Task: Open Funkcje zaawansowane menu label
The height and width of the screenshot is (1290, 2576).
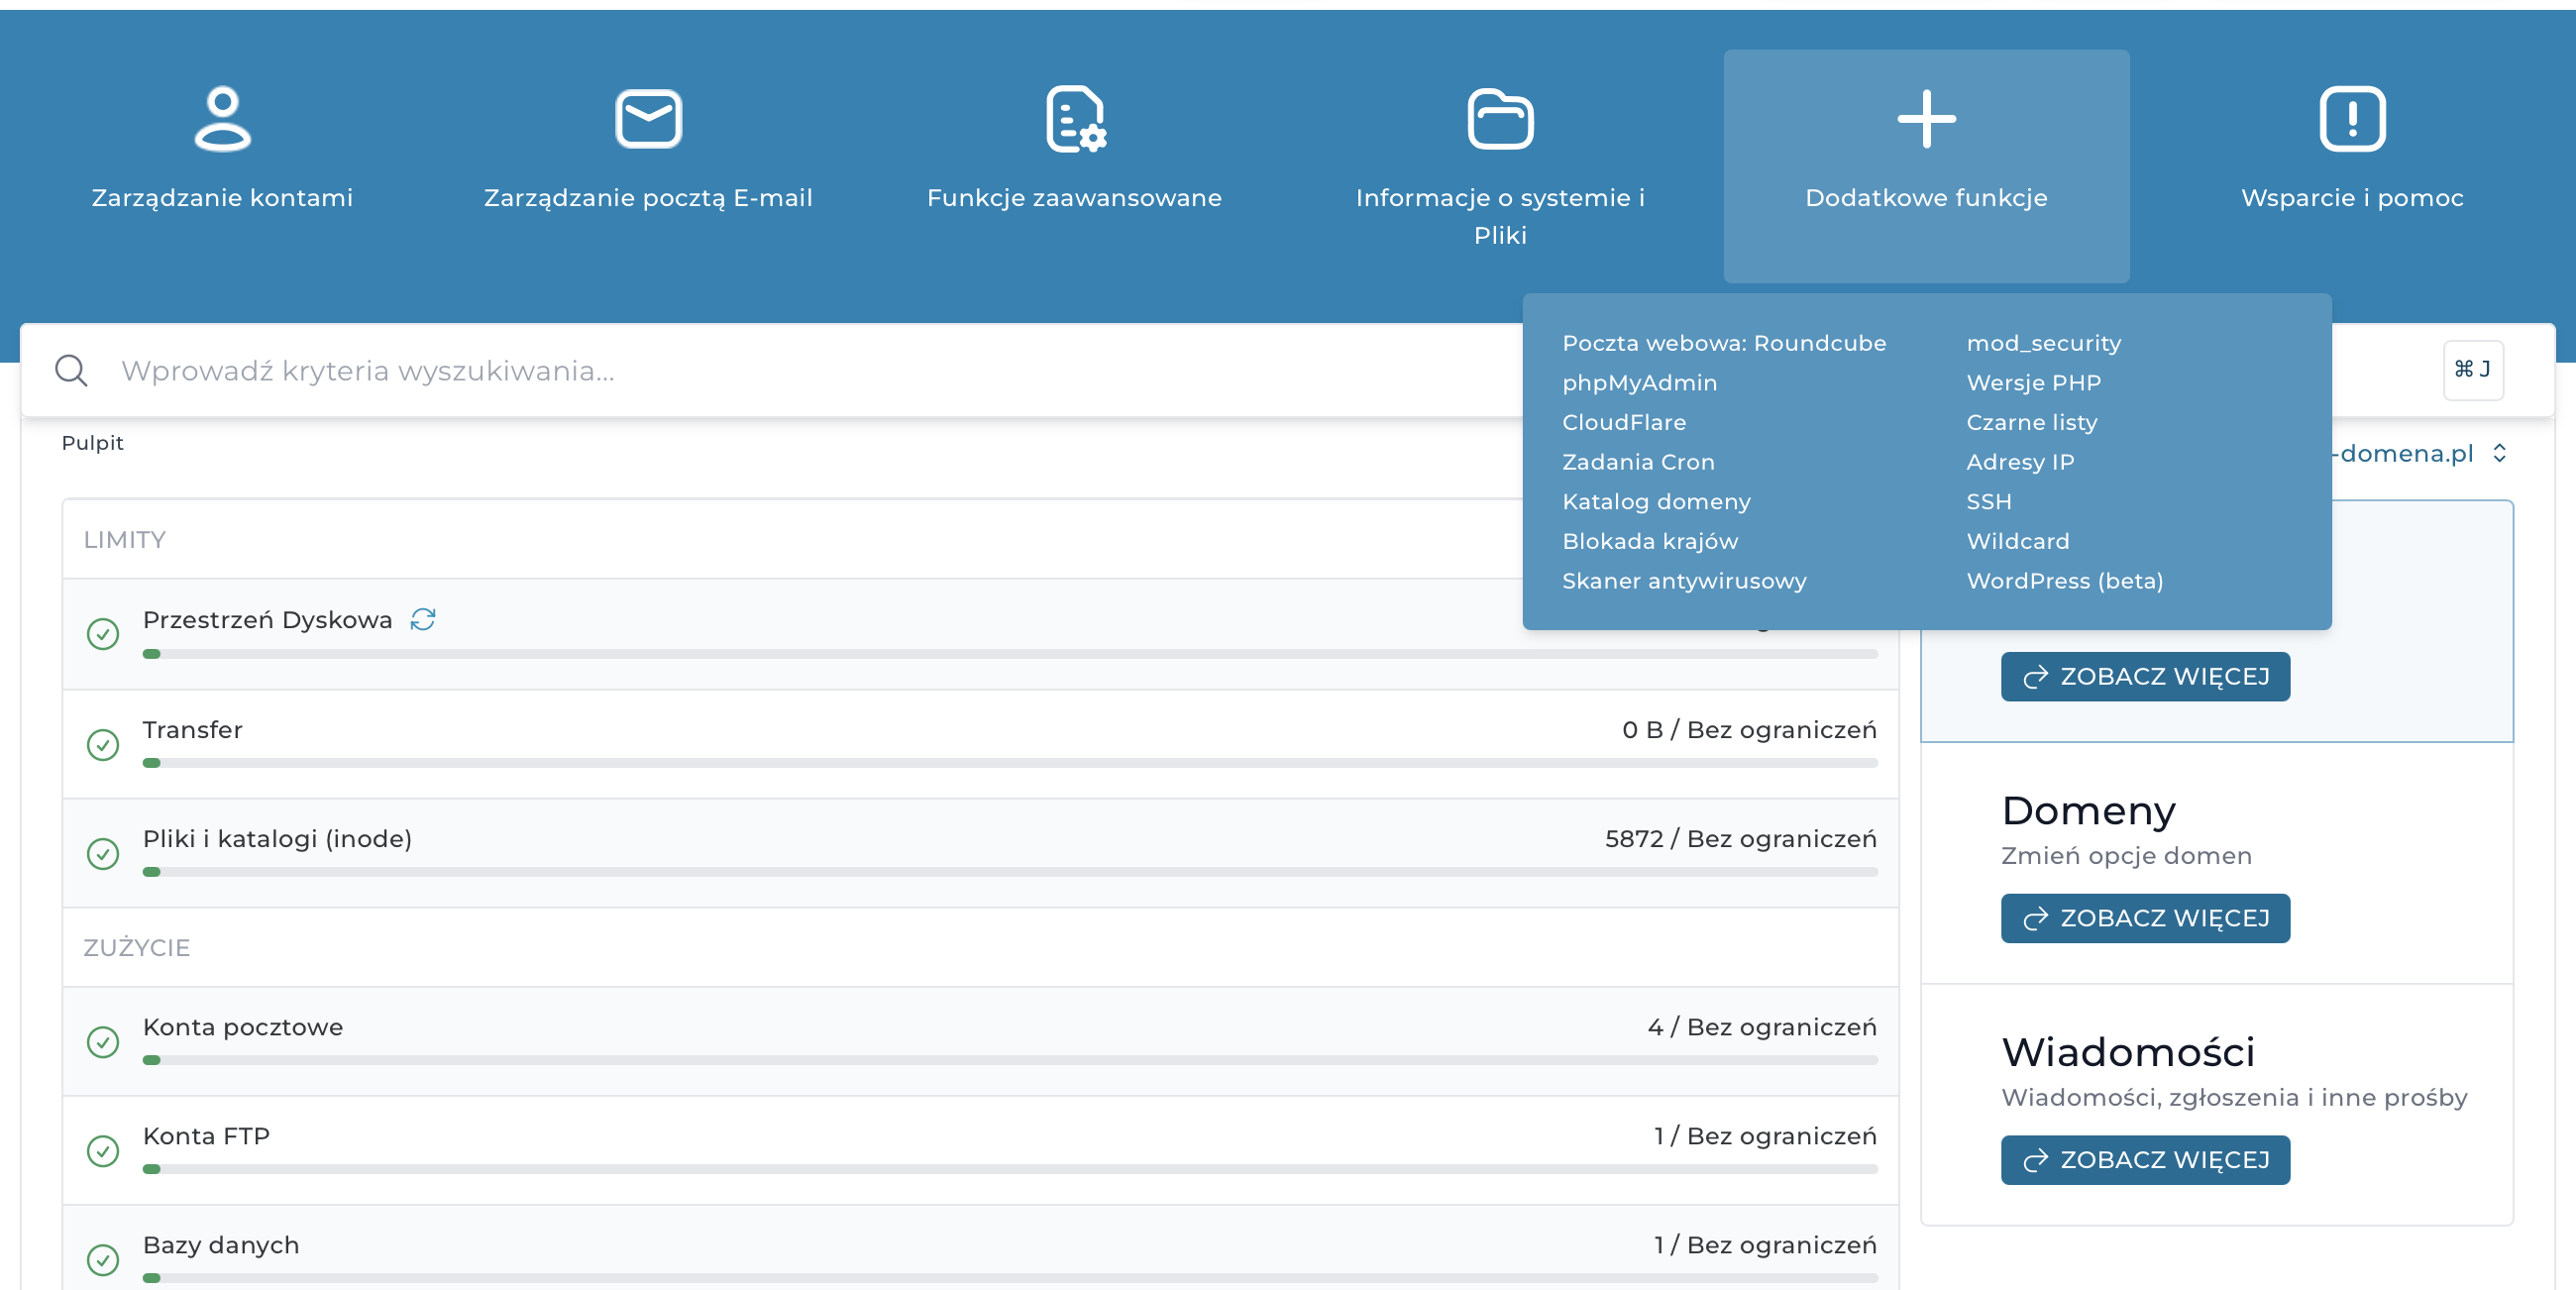Action: [1074, 197]
